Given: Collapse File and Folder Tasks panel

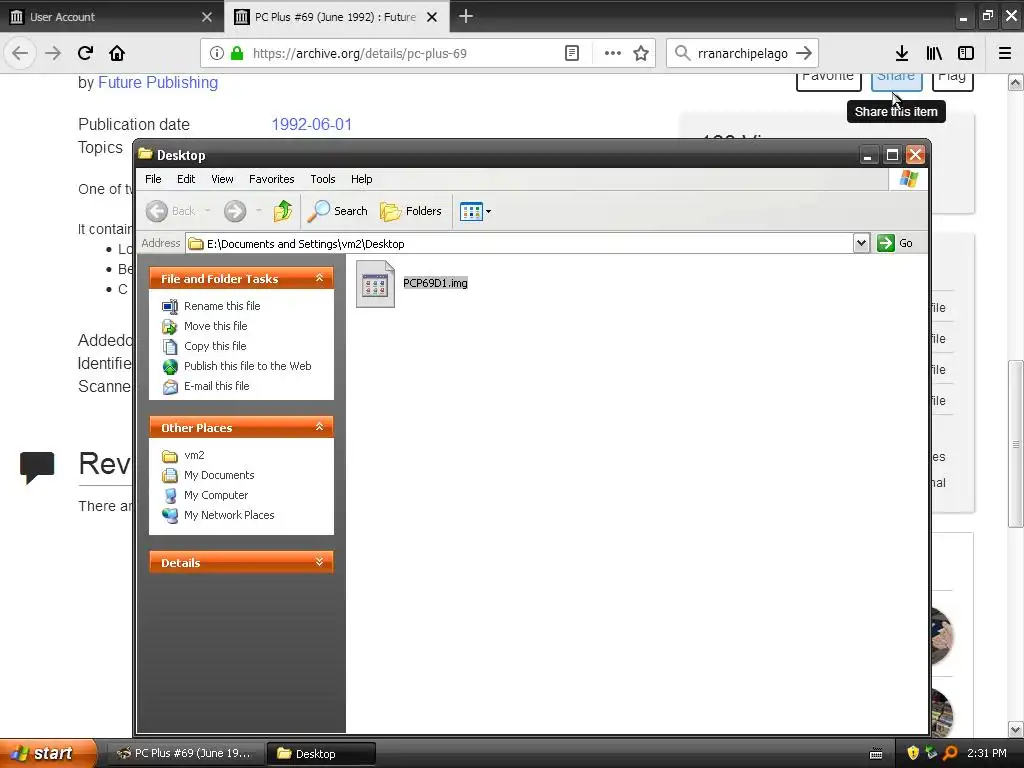Looking at the screenshot, I should coord(319,278).
